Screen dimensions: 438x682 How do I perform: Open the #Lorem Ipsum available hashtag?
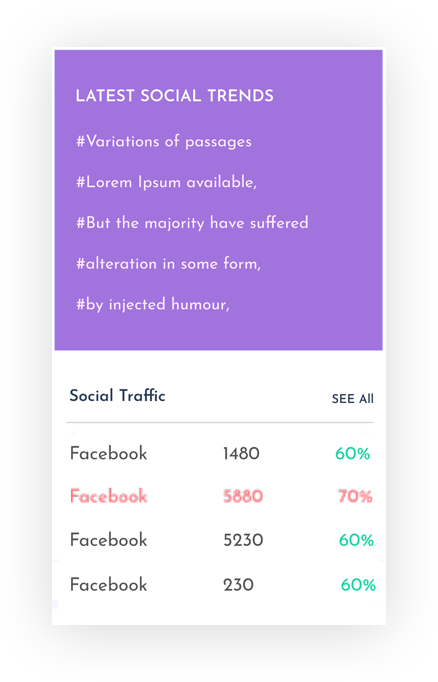(167, 182)
